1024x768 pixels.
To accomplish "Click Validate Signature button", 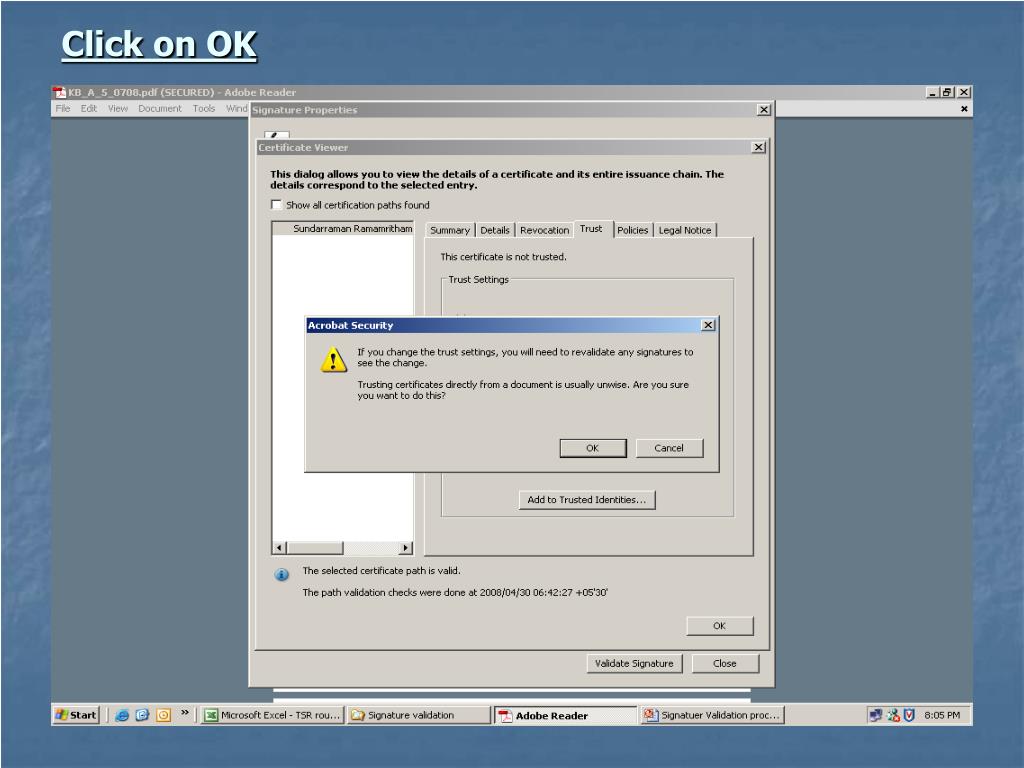I will [x=634, y=664].
